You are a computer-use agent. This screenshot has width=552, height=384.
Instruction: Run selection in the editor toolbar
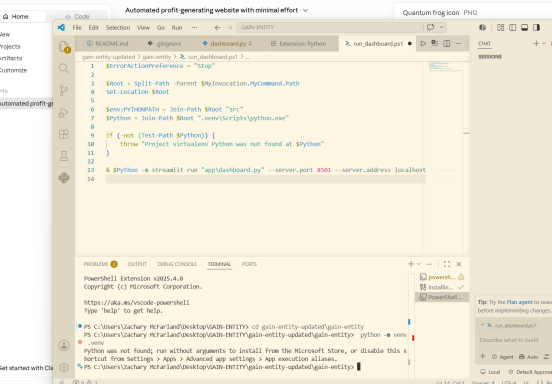pyautogui.click(x=435, y=43)
